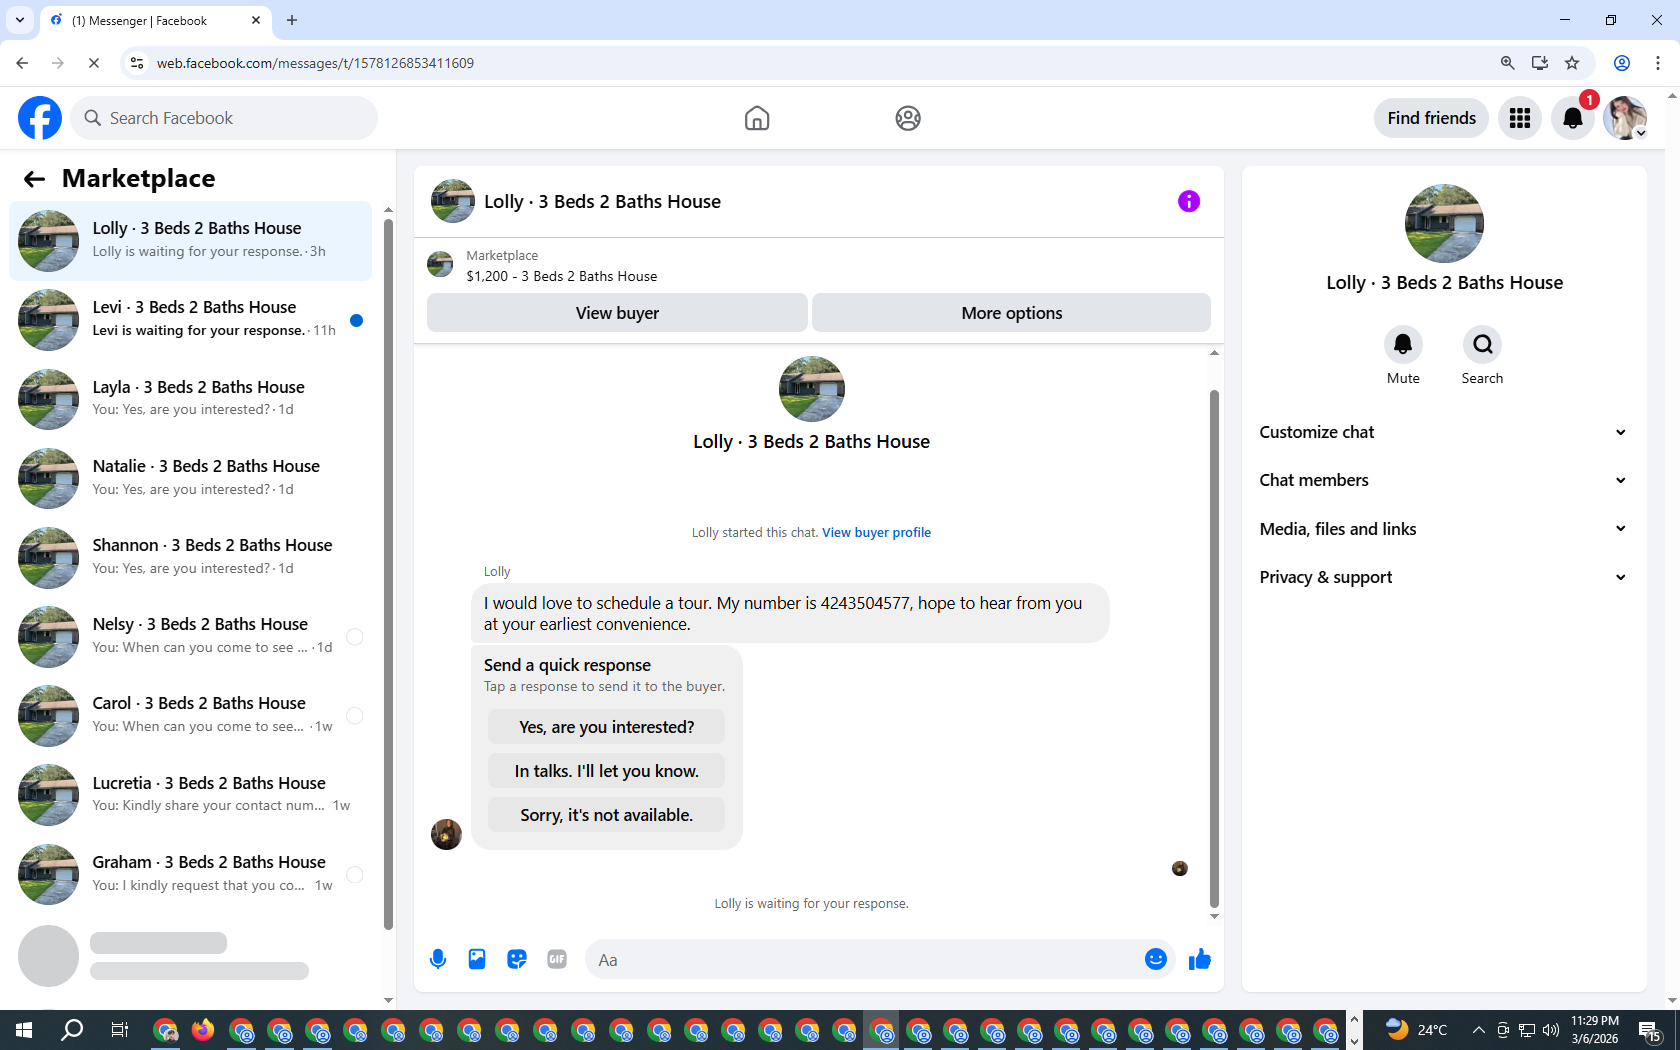Choose a GIF icon
This screenshot has width=1680, height=1050.
(557, 959)
